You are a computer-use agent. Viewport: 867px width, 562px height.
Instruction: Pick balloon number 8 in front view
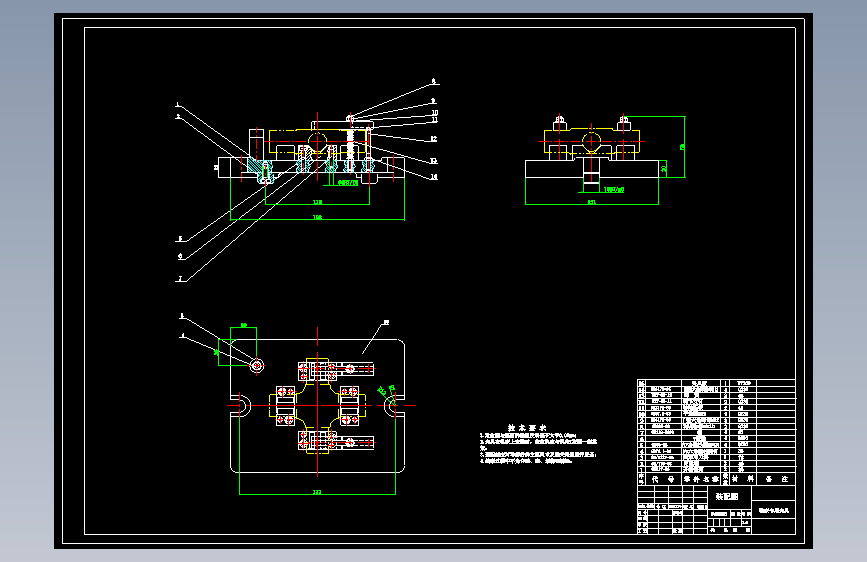(x=434, y=81)
